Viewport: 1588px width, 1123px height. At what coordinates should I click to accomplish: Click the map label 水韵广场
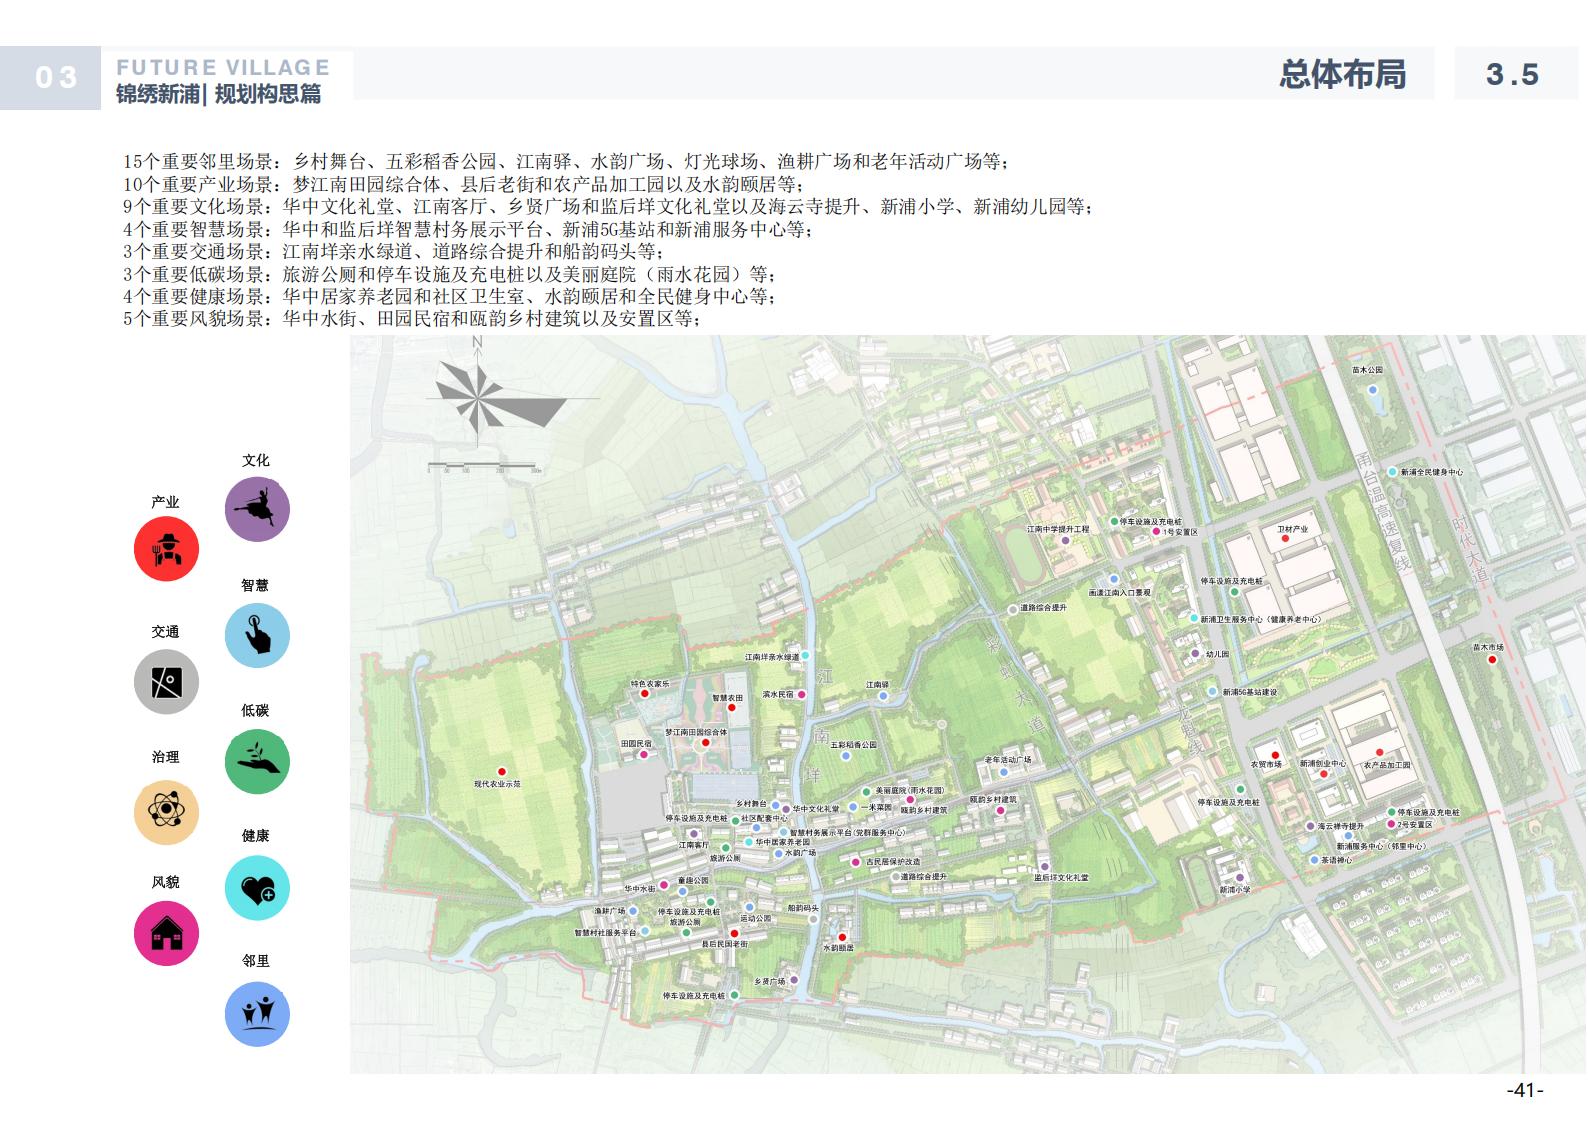801,853
